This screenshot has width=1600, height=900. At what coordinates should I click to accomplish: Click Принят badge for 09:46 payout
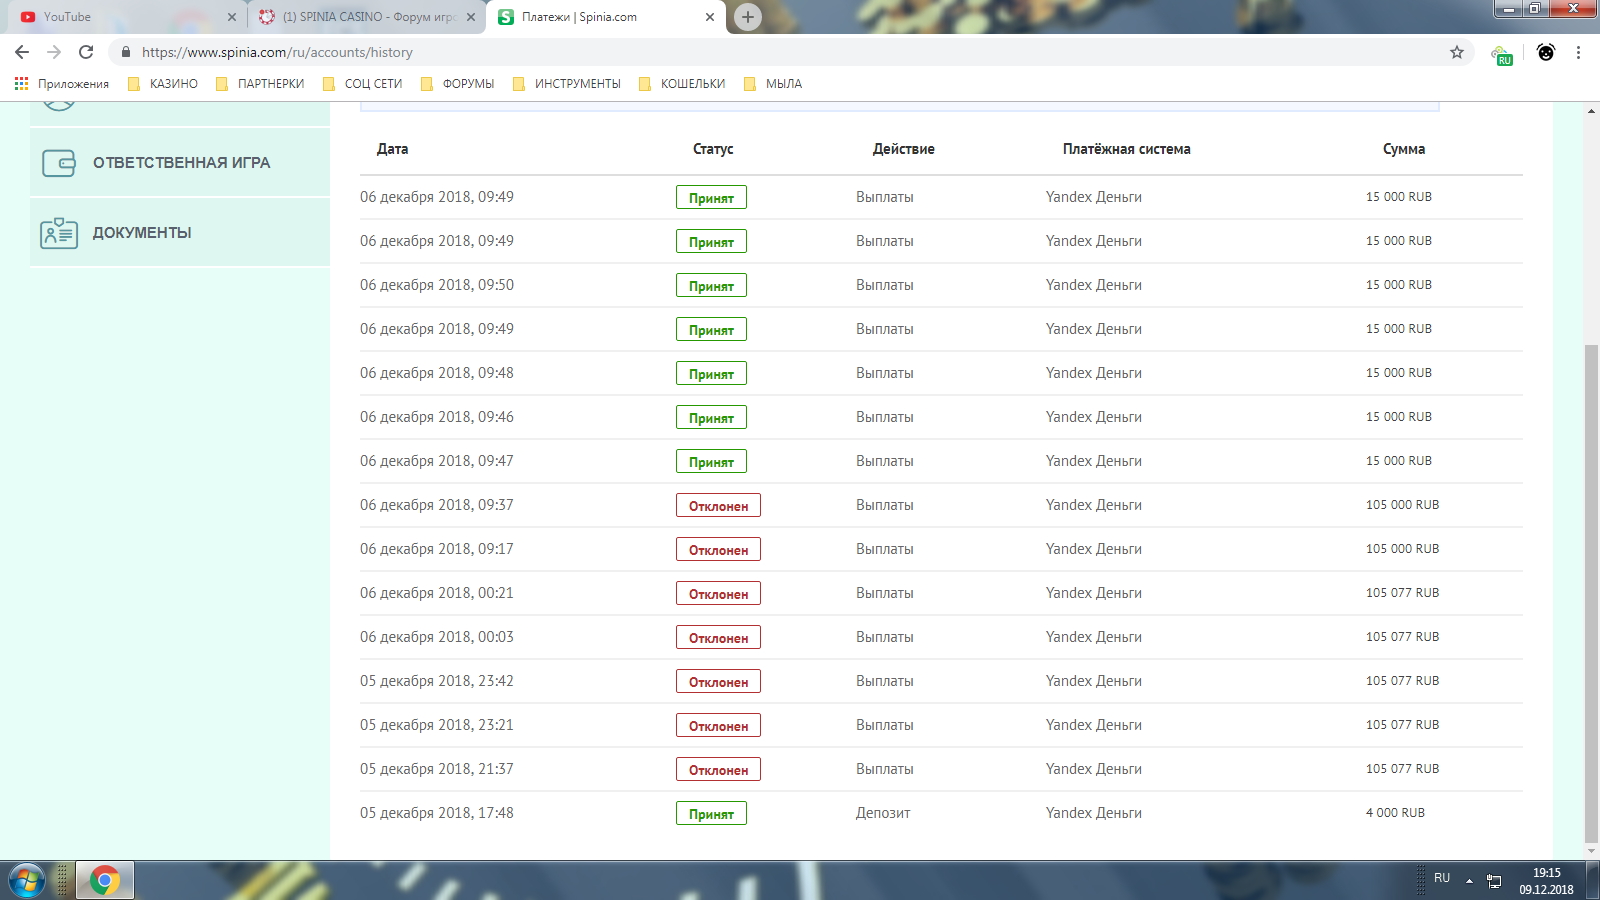[711, 418]
